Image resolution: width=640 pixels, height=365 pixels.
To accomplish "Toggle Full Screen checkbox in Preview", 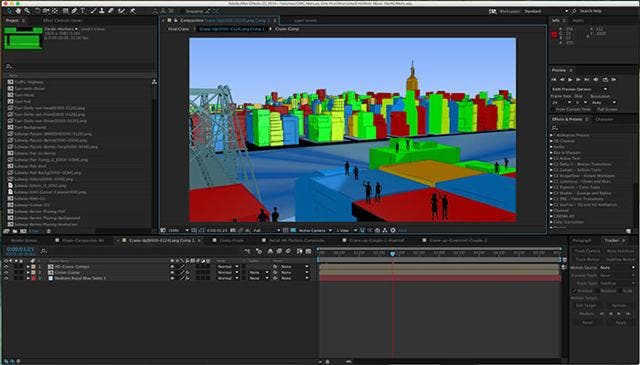I will coord(595,109).
